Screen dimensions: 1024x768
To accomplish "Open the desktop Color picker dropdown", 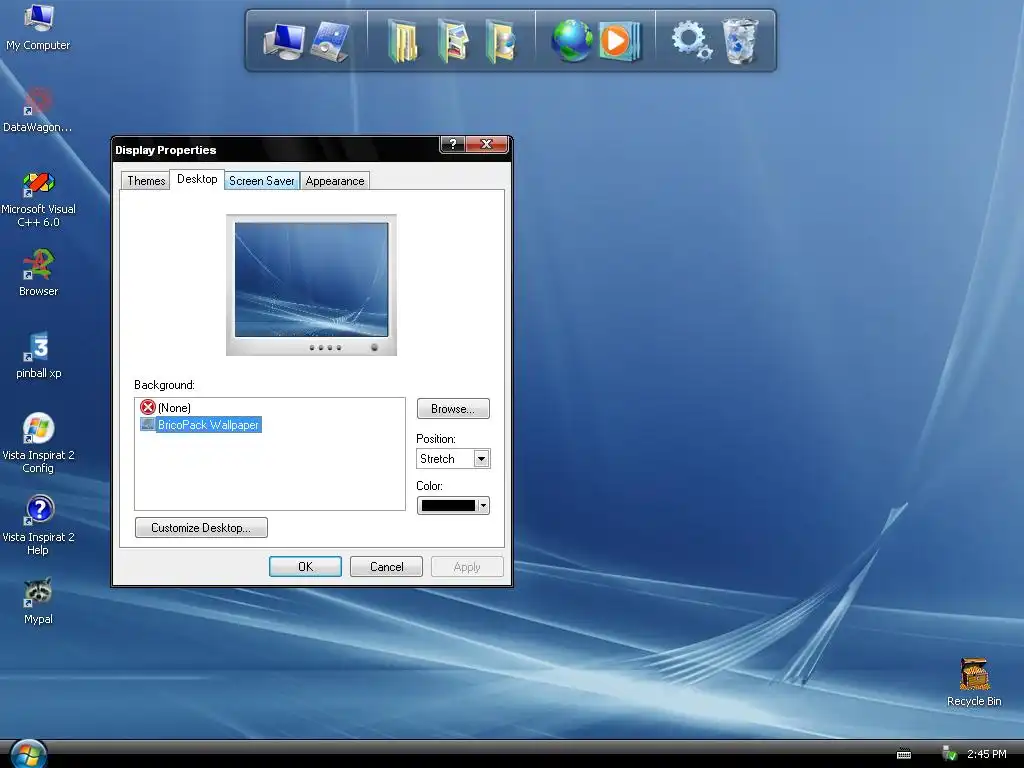I will [x=453, y=505].
